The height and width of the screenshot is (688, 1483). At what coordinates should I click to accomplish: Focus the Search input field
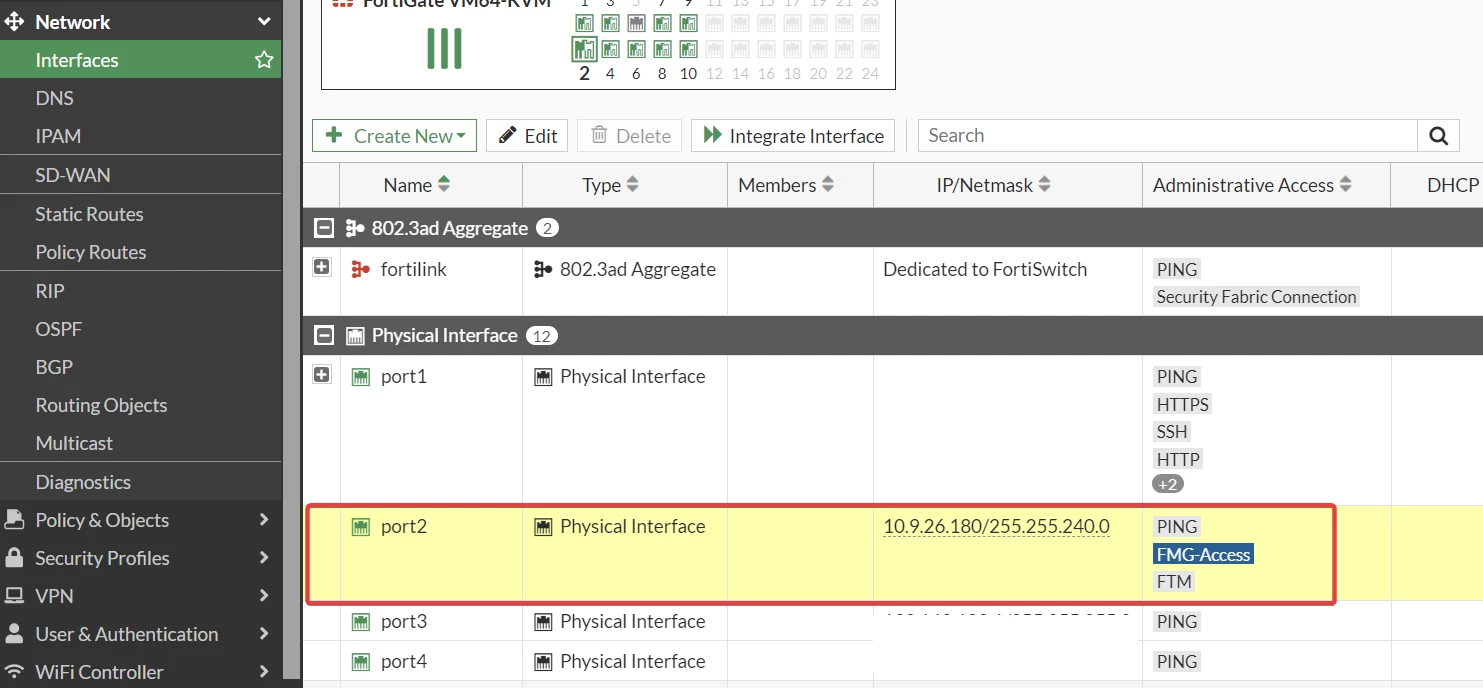pyautogui.click(x=1167, y=136)
